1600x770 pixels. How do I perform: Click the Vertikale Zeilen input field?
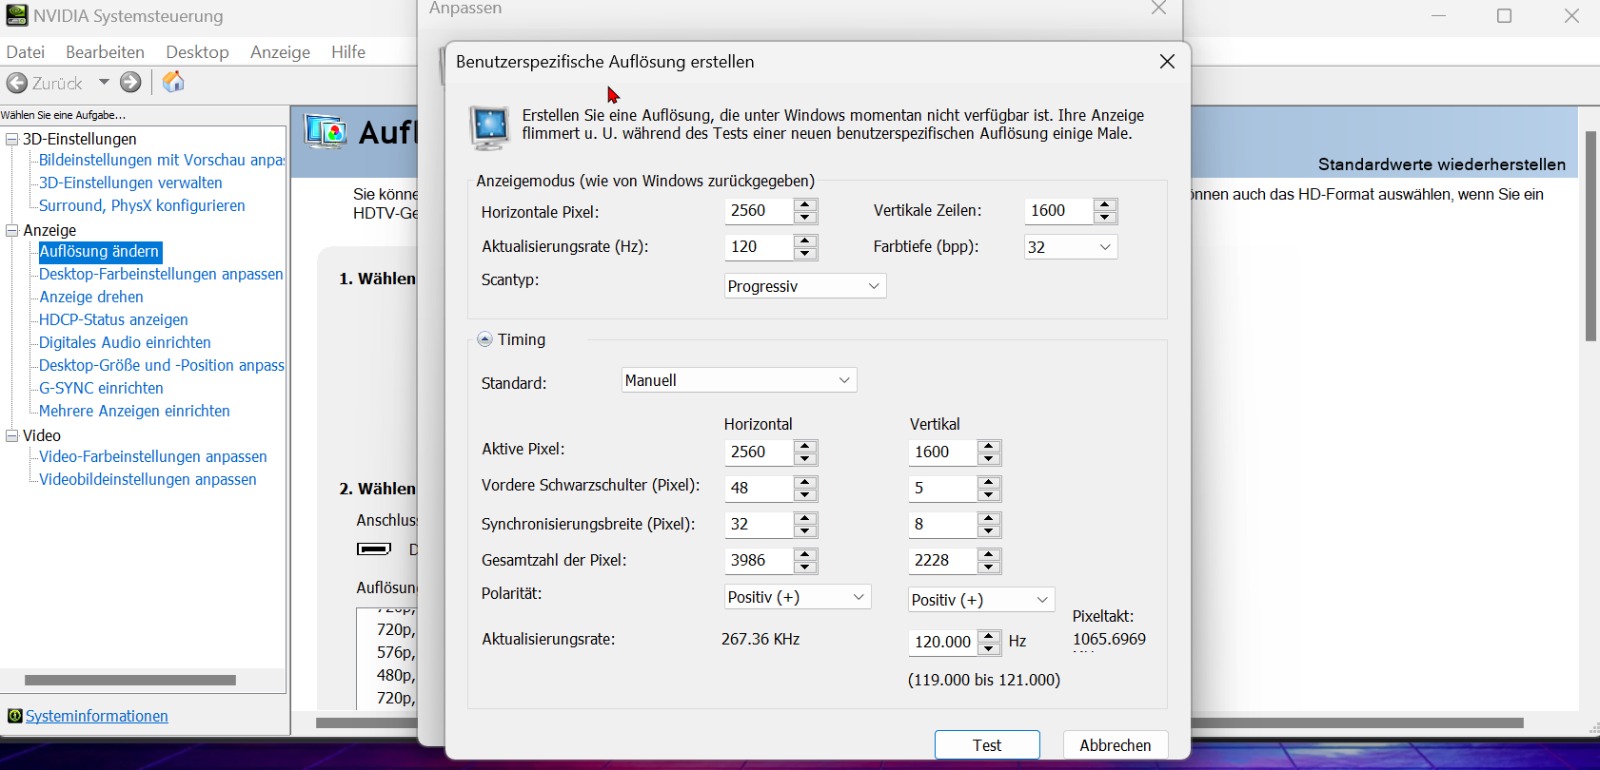pos(1058,211)
